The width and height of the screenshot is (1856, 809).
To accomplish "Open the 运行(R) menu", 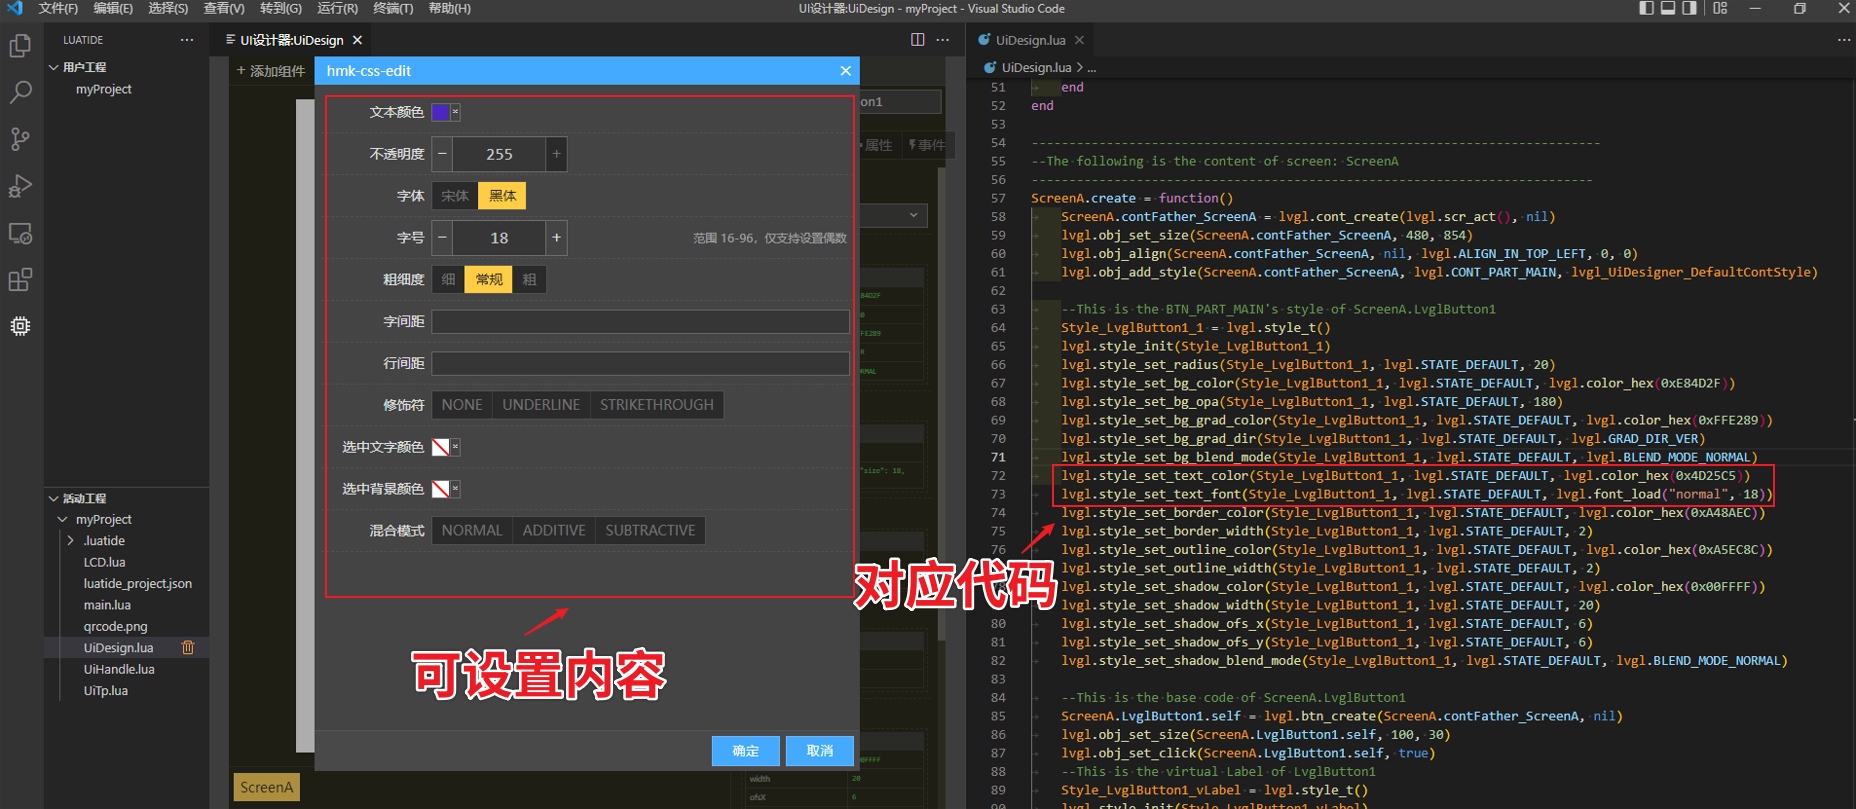I will coord(337,8).
